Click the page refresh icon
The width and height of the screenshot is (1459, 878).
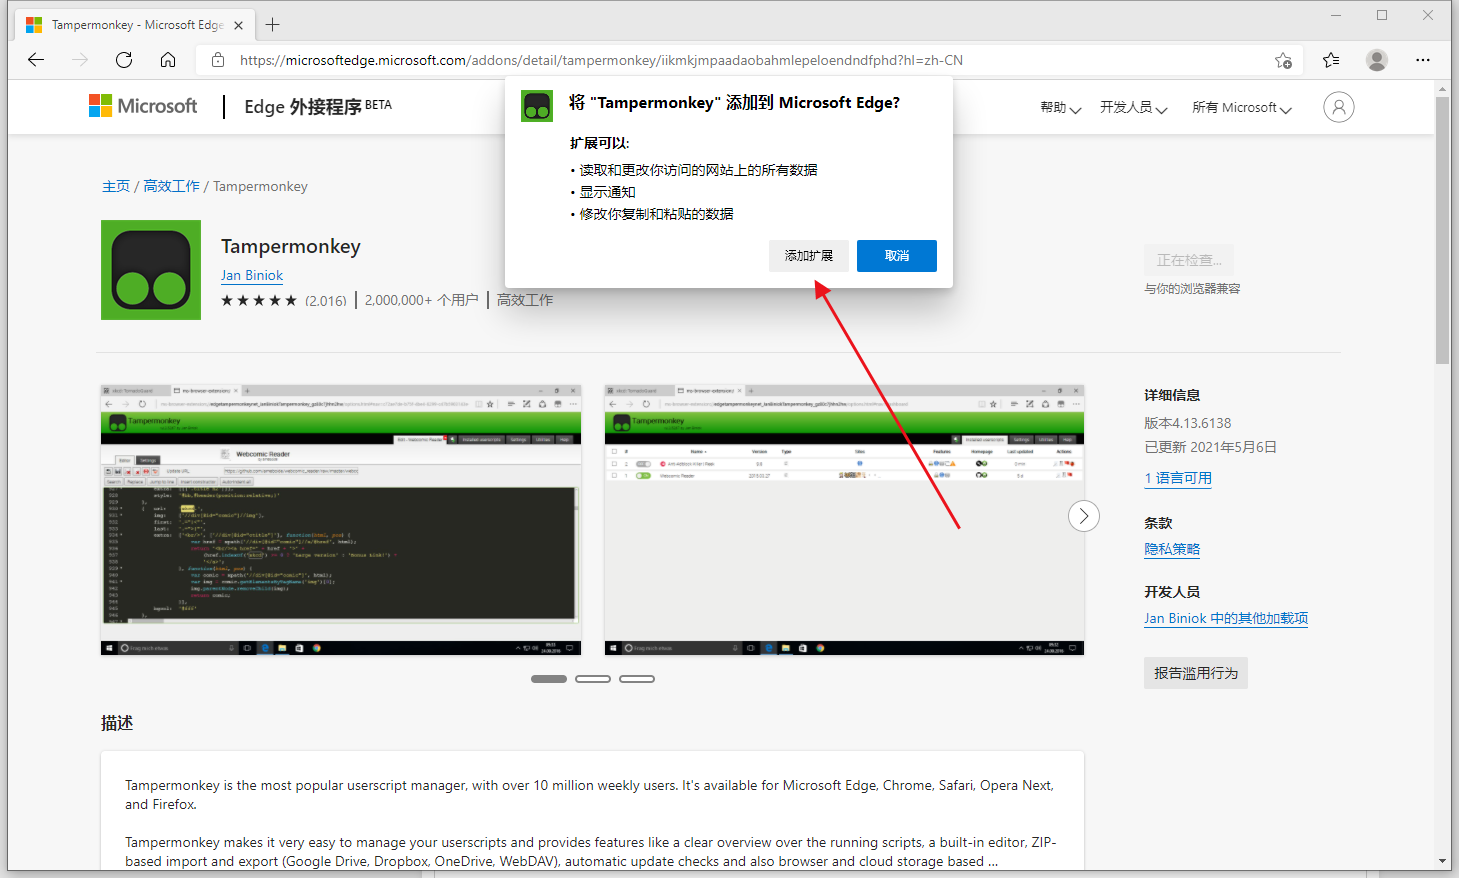(x=124, y=60)
